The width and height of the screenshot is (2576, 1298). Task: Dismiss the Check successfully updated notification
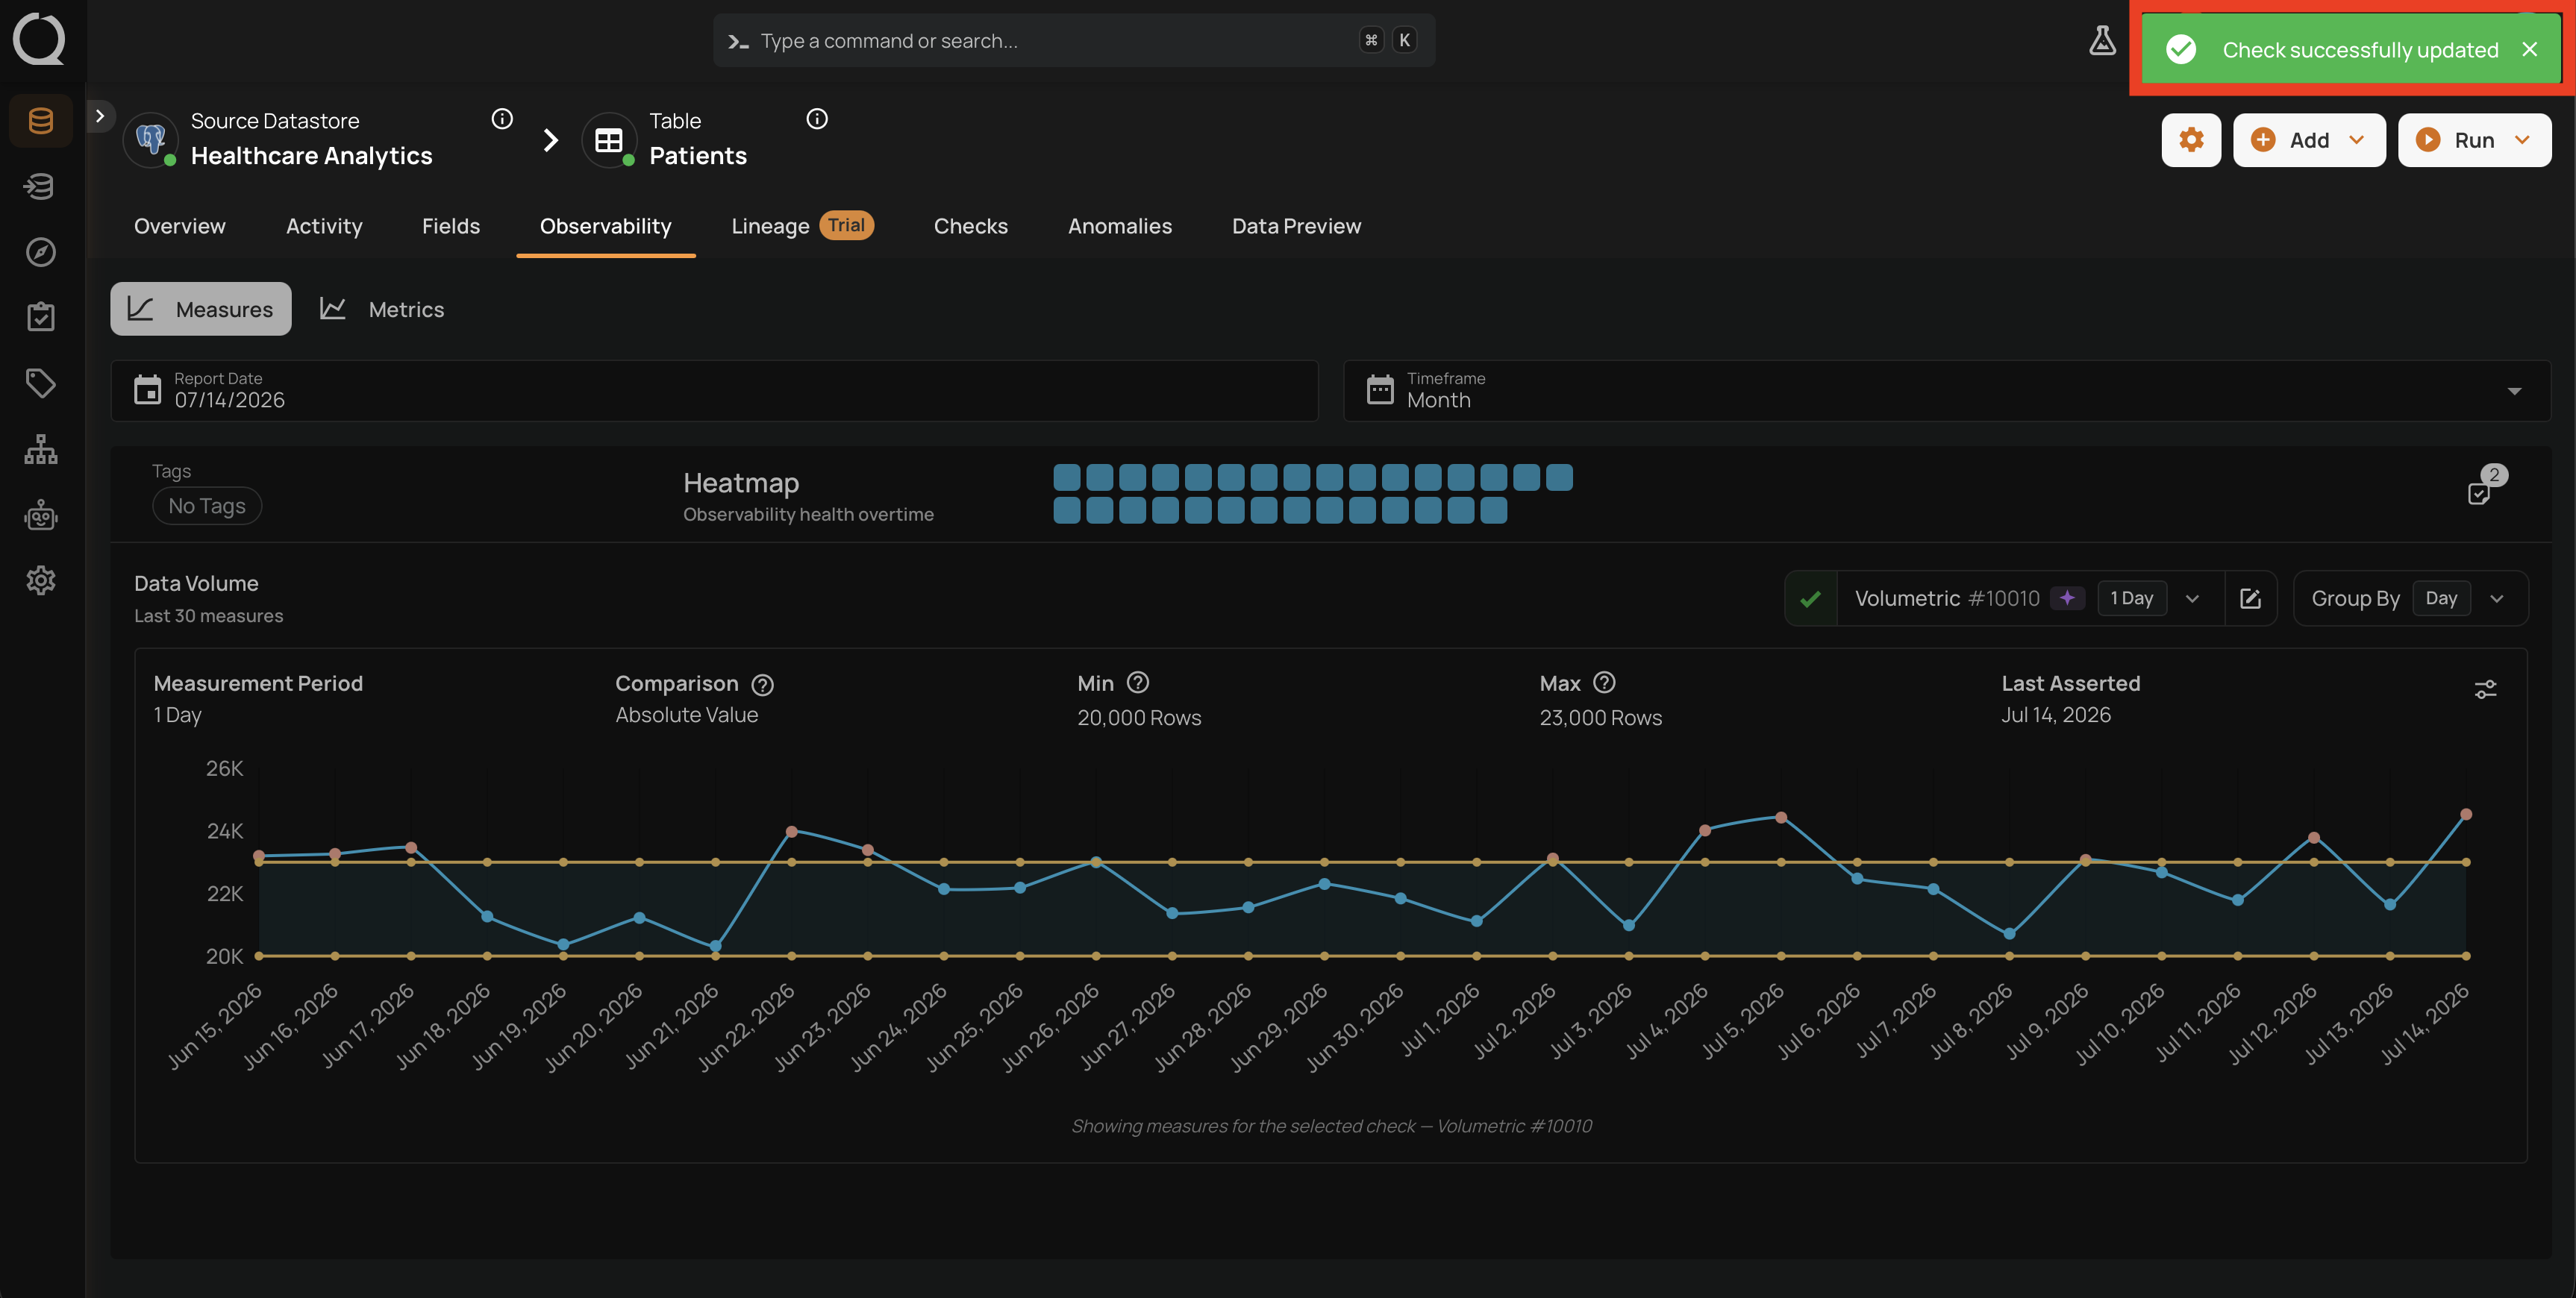(2529, 49)
